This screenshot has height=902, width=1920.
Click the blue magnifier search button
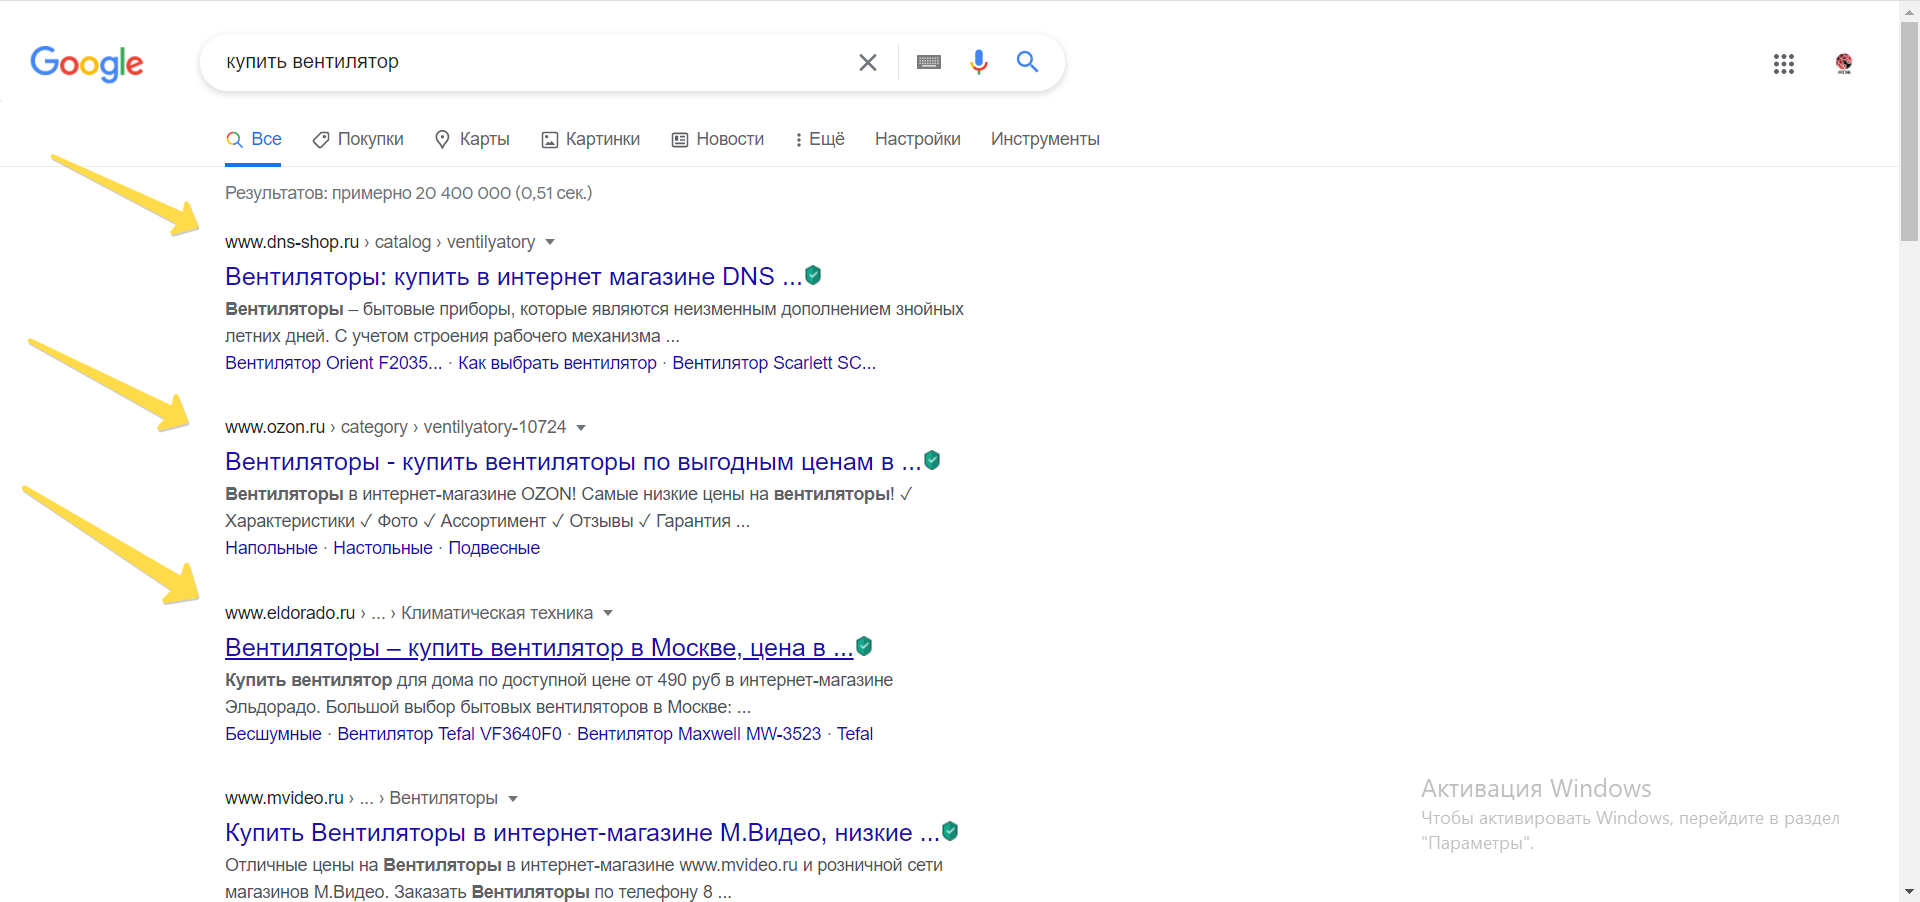point(1027,62)
